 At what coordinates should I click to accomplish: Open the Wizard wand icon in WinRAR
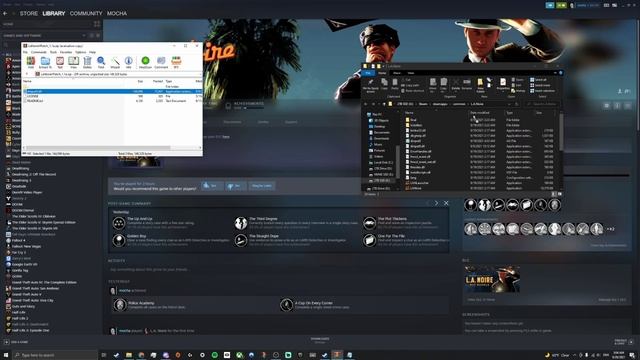(115, 62)
